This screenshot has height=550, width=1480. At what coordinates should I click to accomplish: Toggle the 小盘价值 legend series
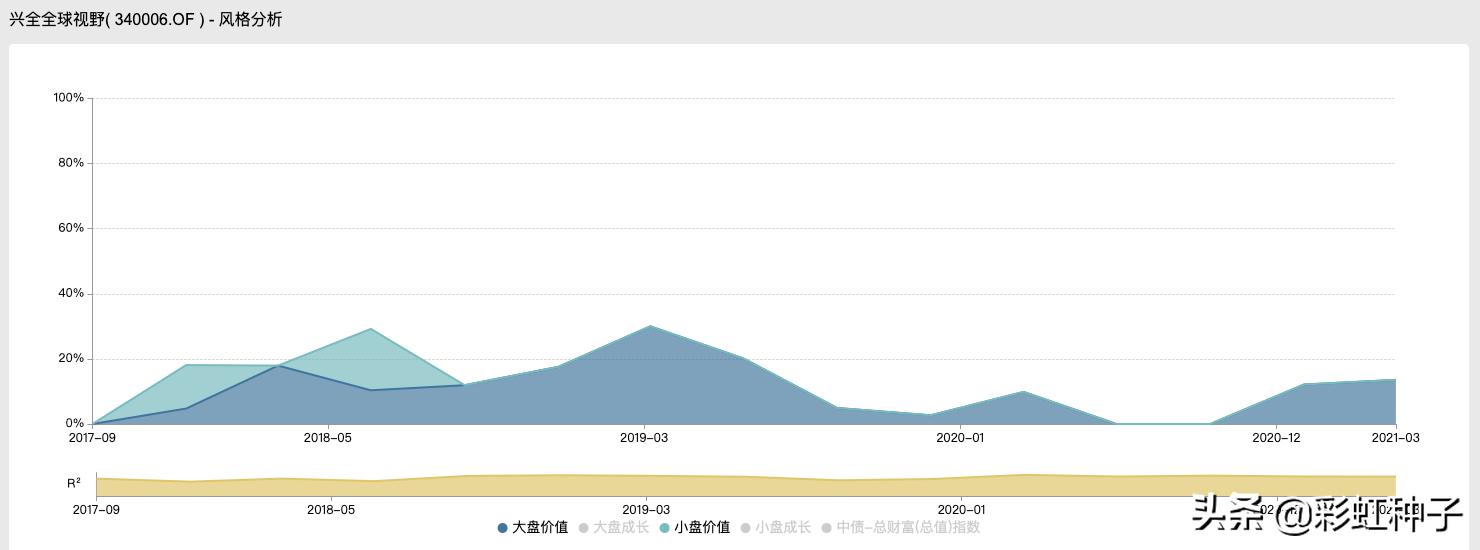pyautogui.click(x=695, y=527)
